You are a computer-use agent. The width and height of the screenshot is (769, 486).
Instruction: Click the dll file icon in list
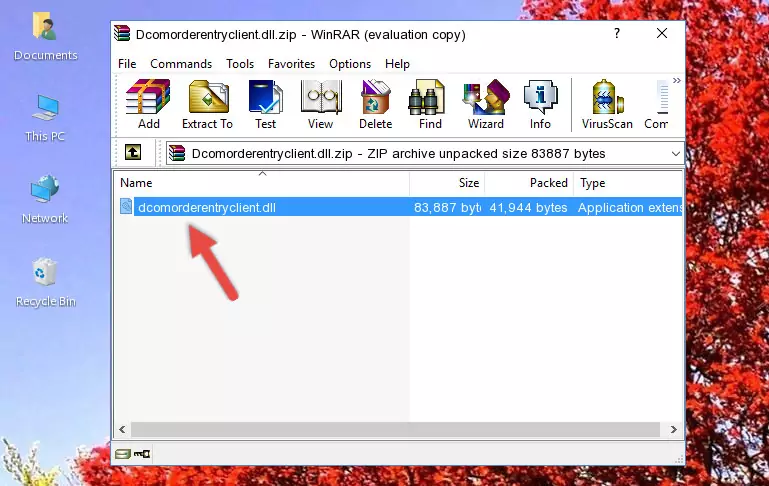(x=126, y=206)
